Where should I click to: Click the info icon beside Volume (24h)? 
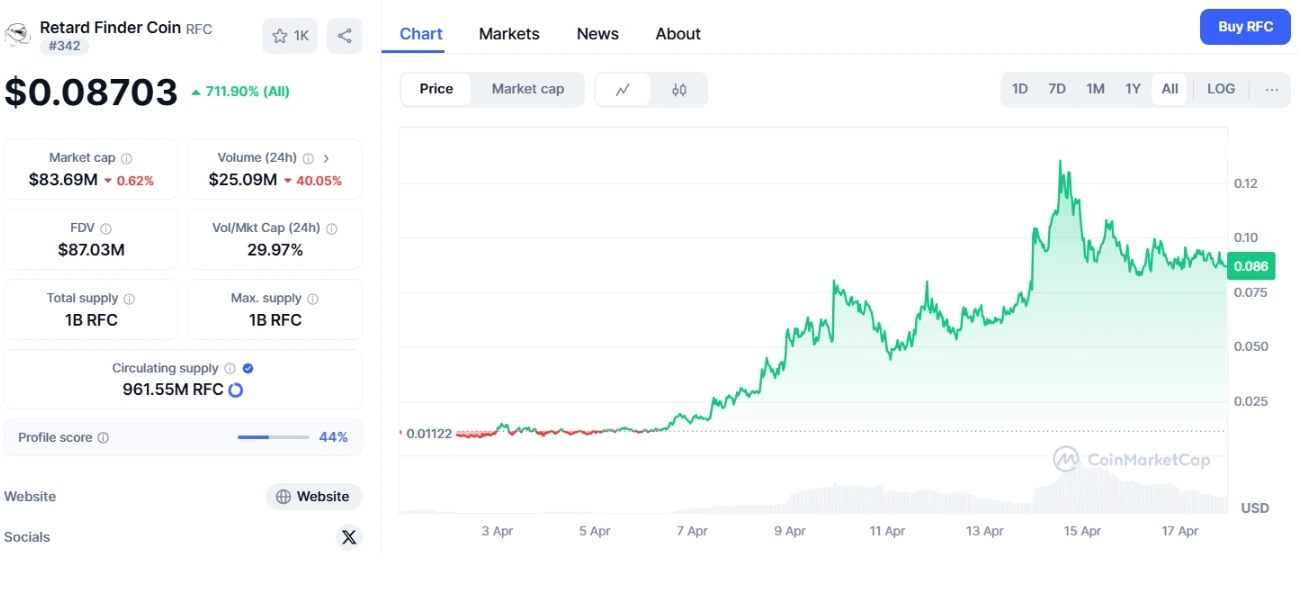click(308, 158)
